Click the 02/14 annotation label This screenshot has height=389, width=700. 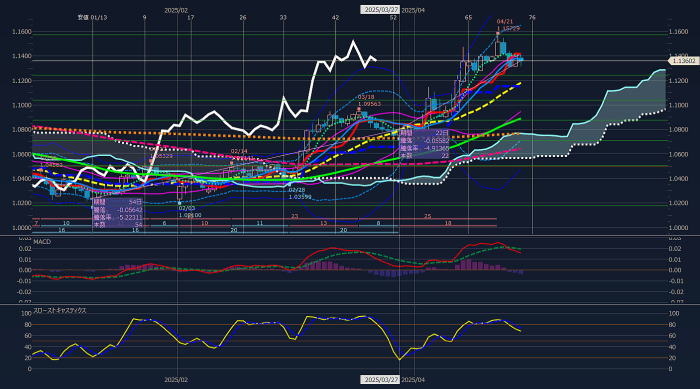[x=239, y=151]
